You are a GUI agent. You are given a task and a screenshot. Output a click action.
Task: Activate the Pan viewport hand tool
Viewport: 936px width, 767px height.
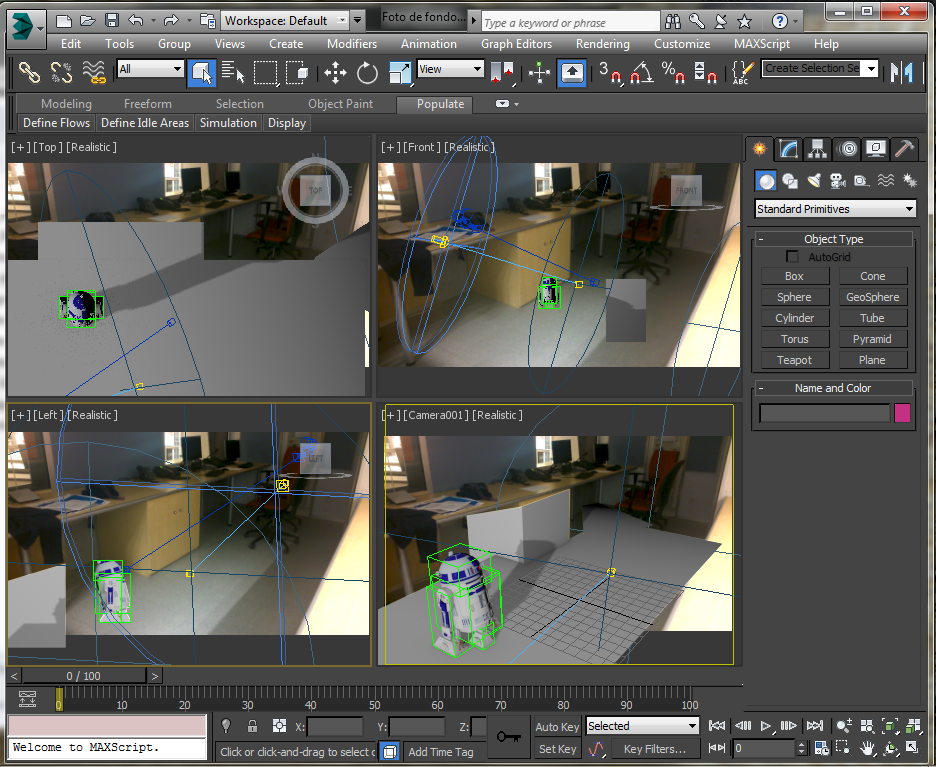866,747
